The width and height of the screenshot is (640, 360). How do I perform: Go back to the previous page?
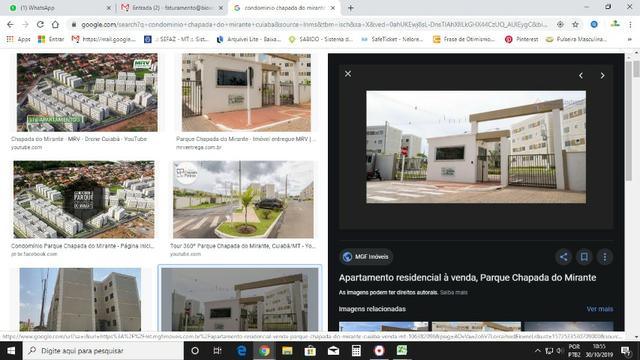click(x=10, y=24)
